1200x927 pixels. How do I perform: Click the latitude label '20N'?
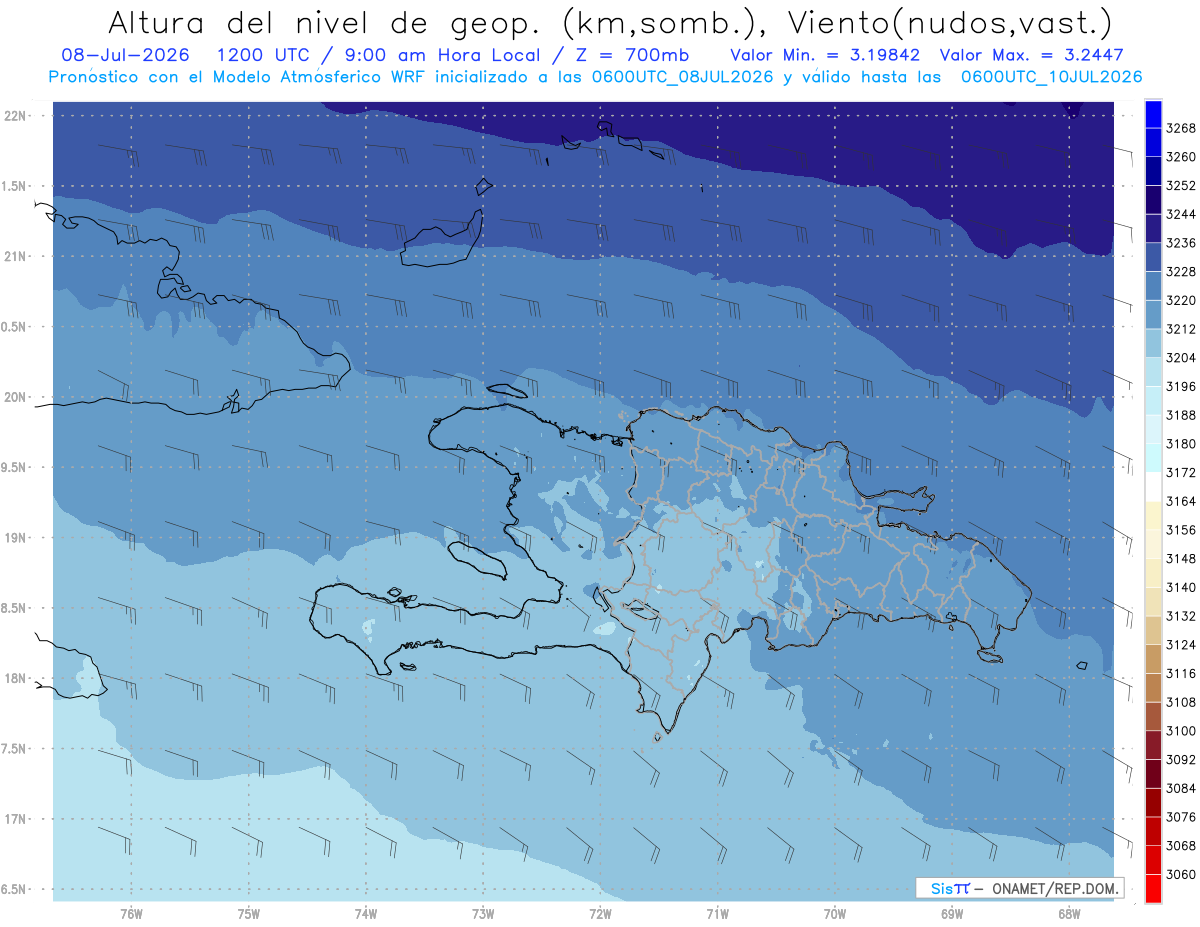click(x=15, y=398)
